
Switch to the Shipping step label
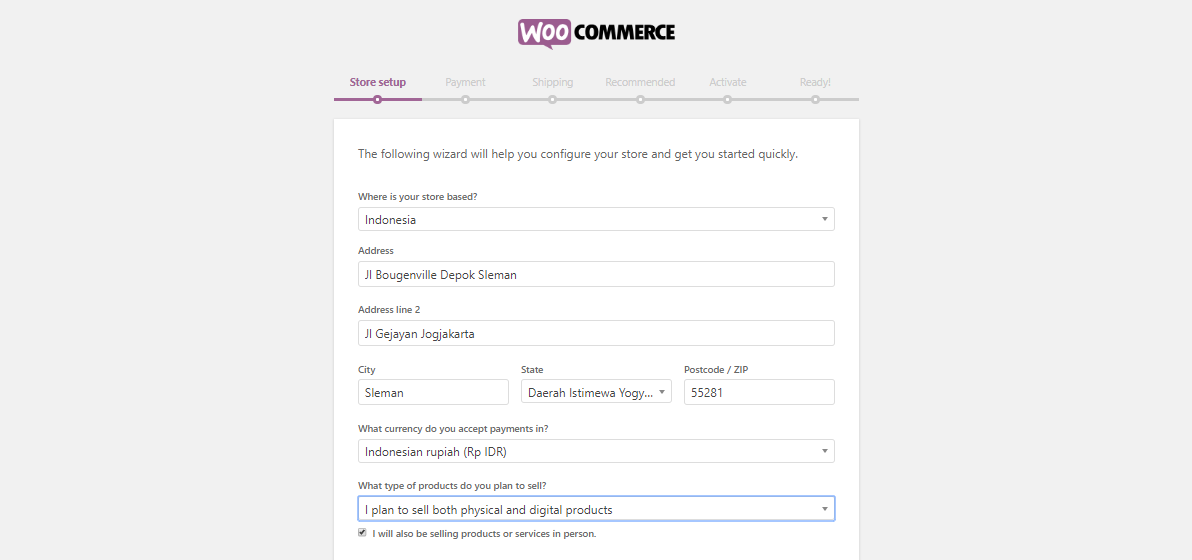[x=552, y=82]
